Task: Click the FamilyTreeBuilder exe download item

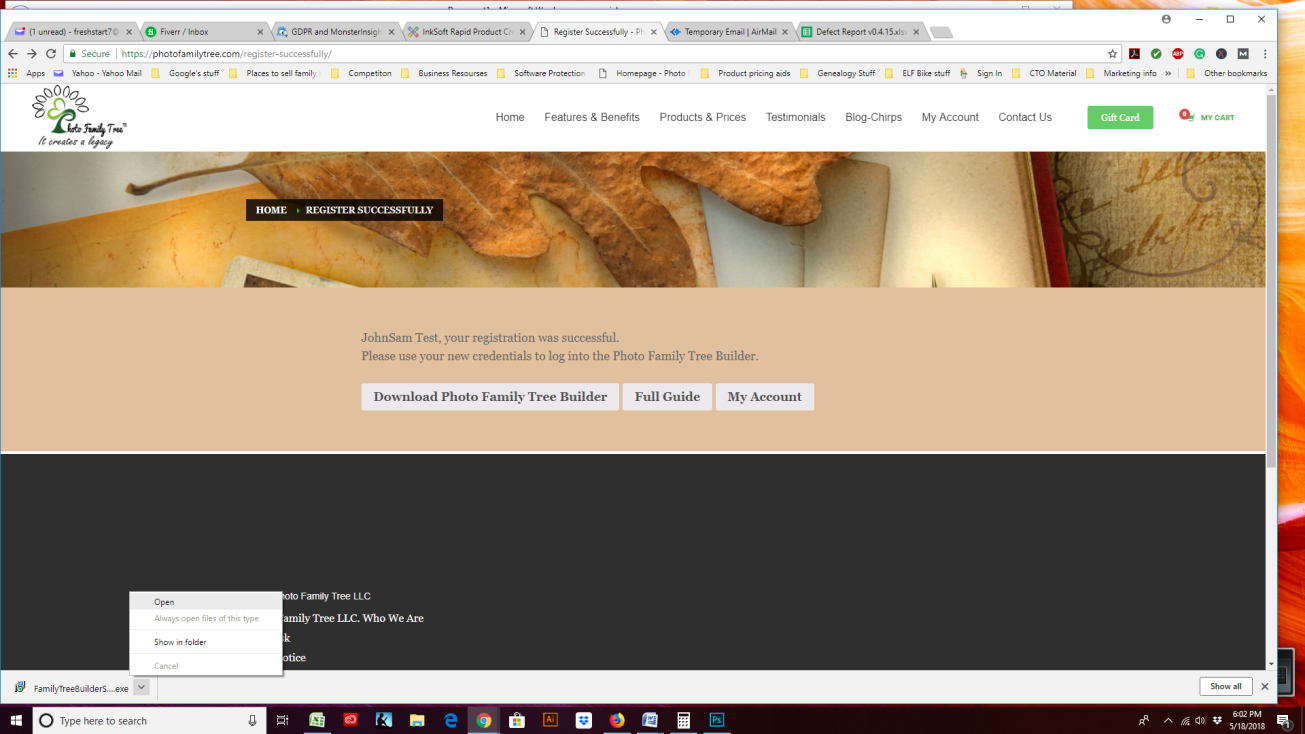Action: [72, 688]
